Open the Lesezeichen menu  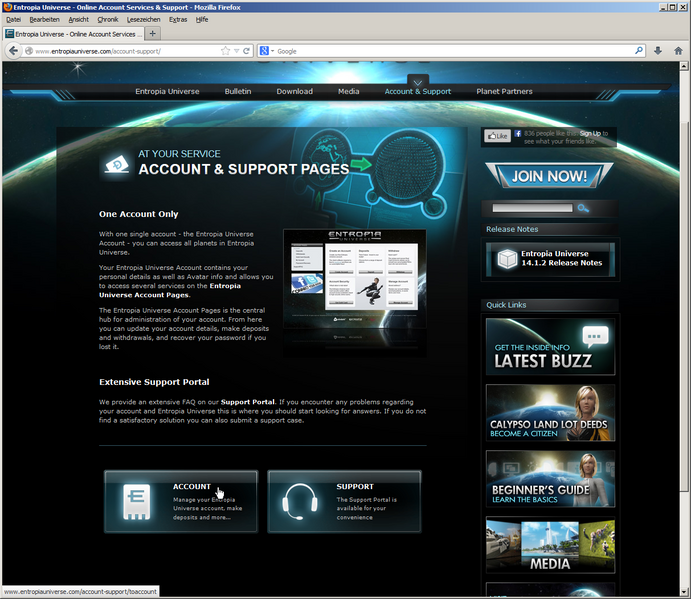(x=144, y=19)
